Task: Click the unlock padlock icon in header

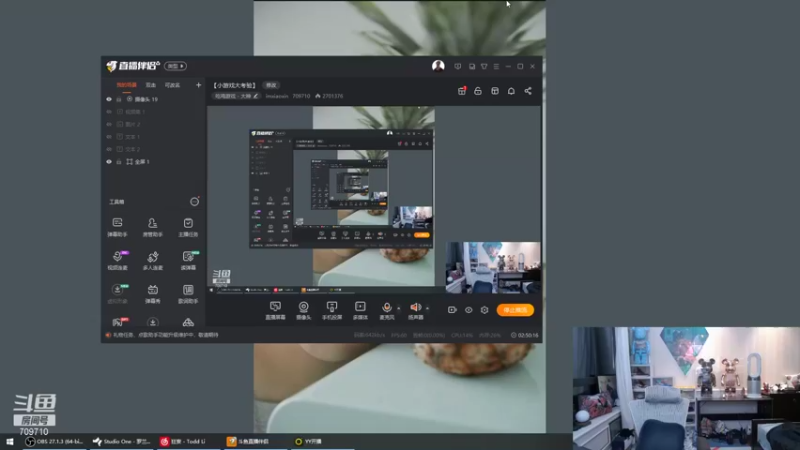Action: point(478,91)
